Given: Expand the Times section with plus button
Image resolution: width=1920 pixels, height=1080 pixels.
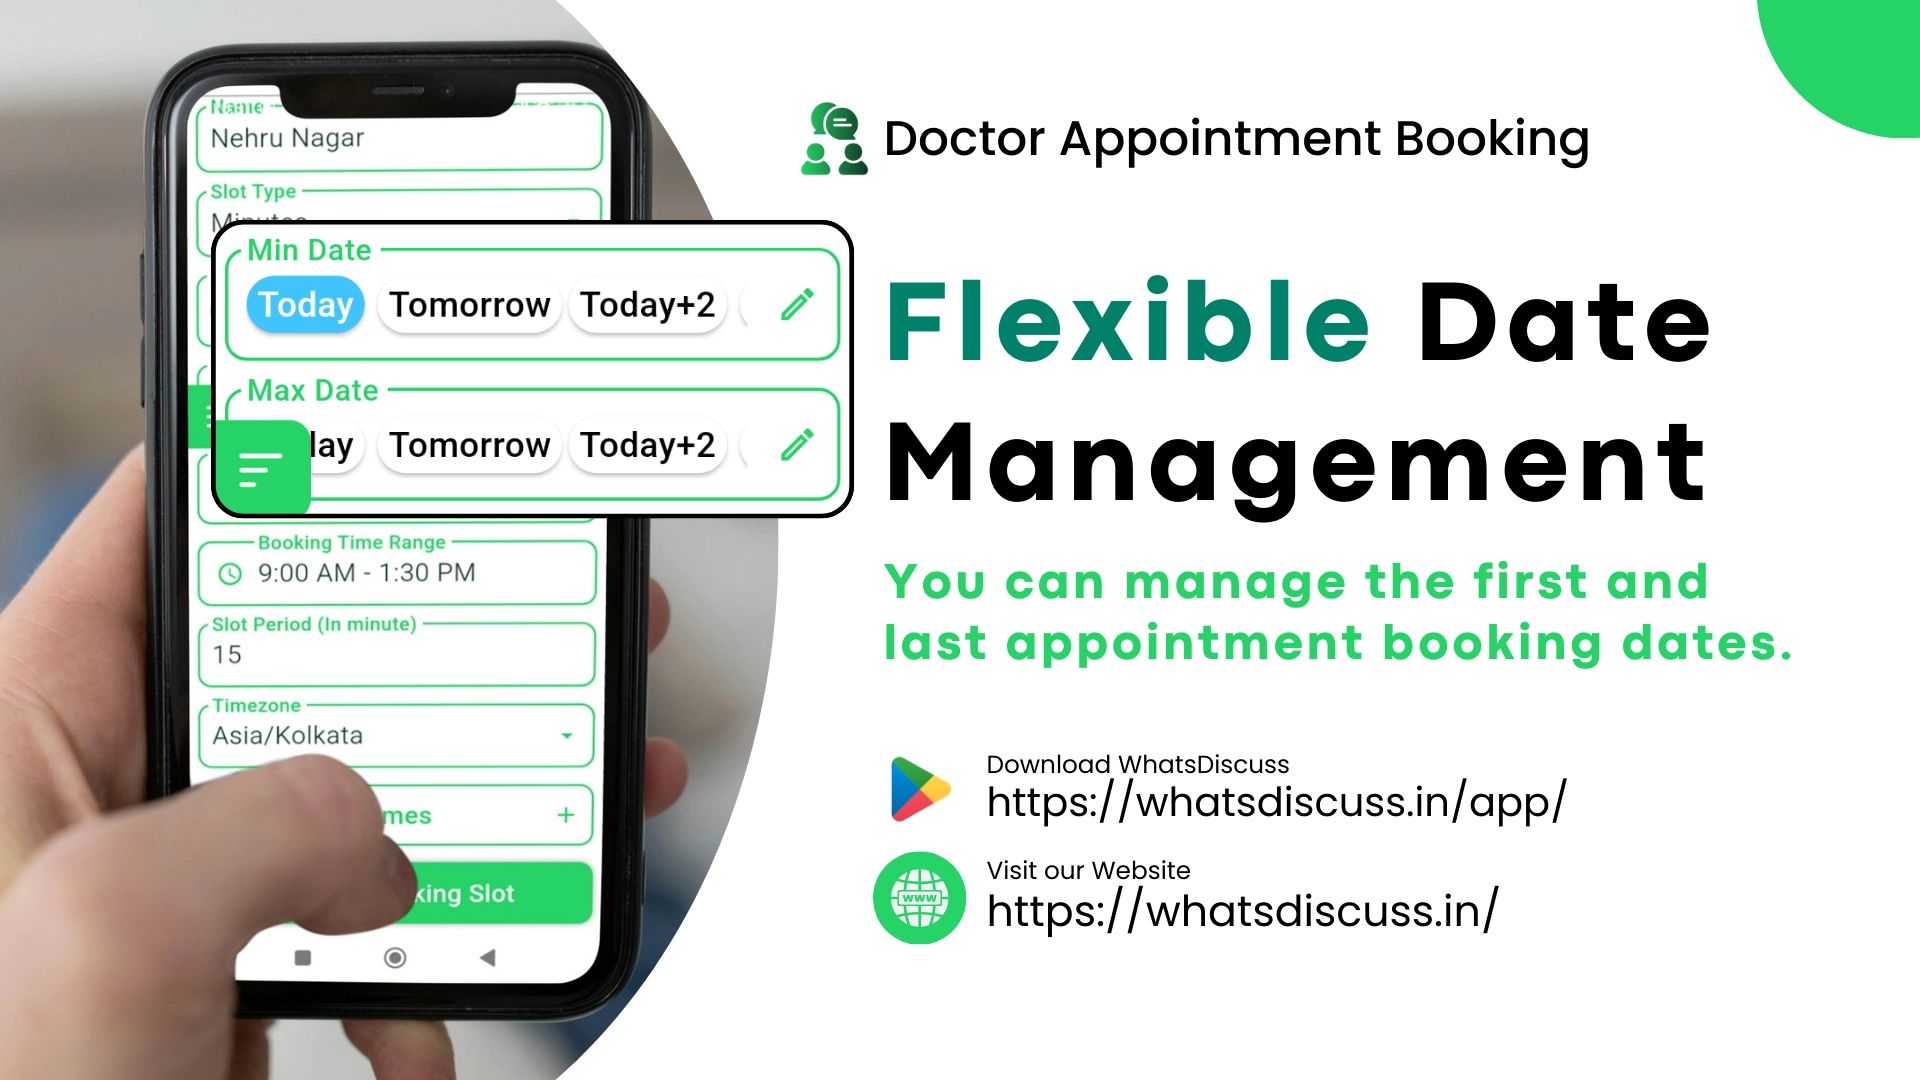Looking at the screenshot, I should 567,815.
